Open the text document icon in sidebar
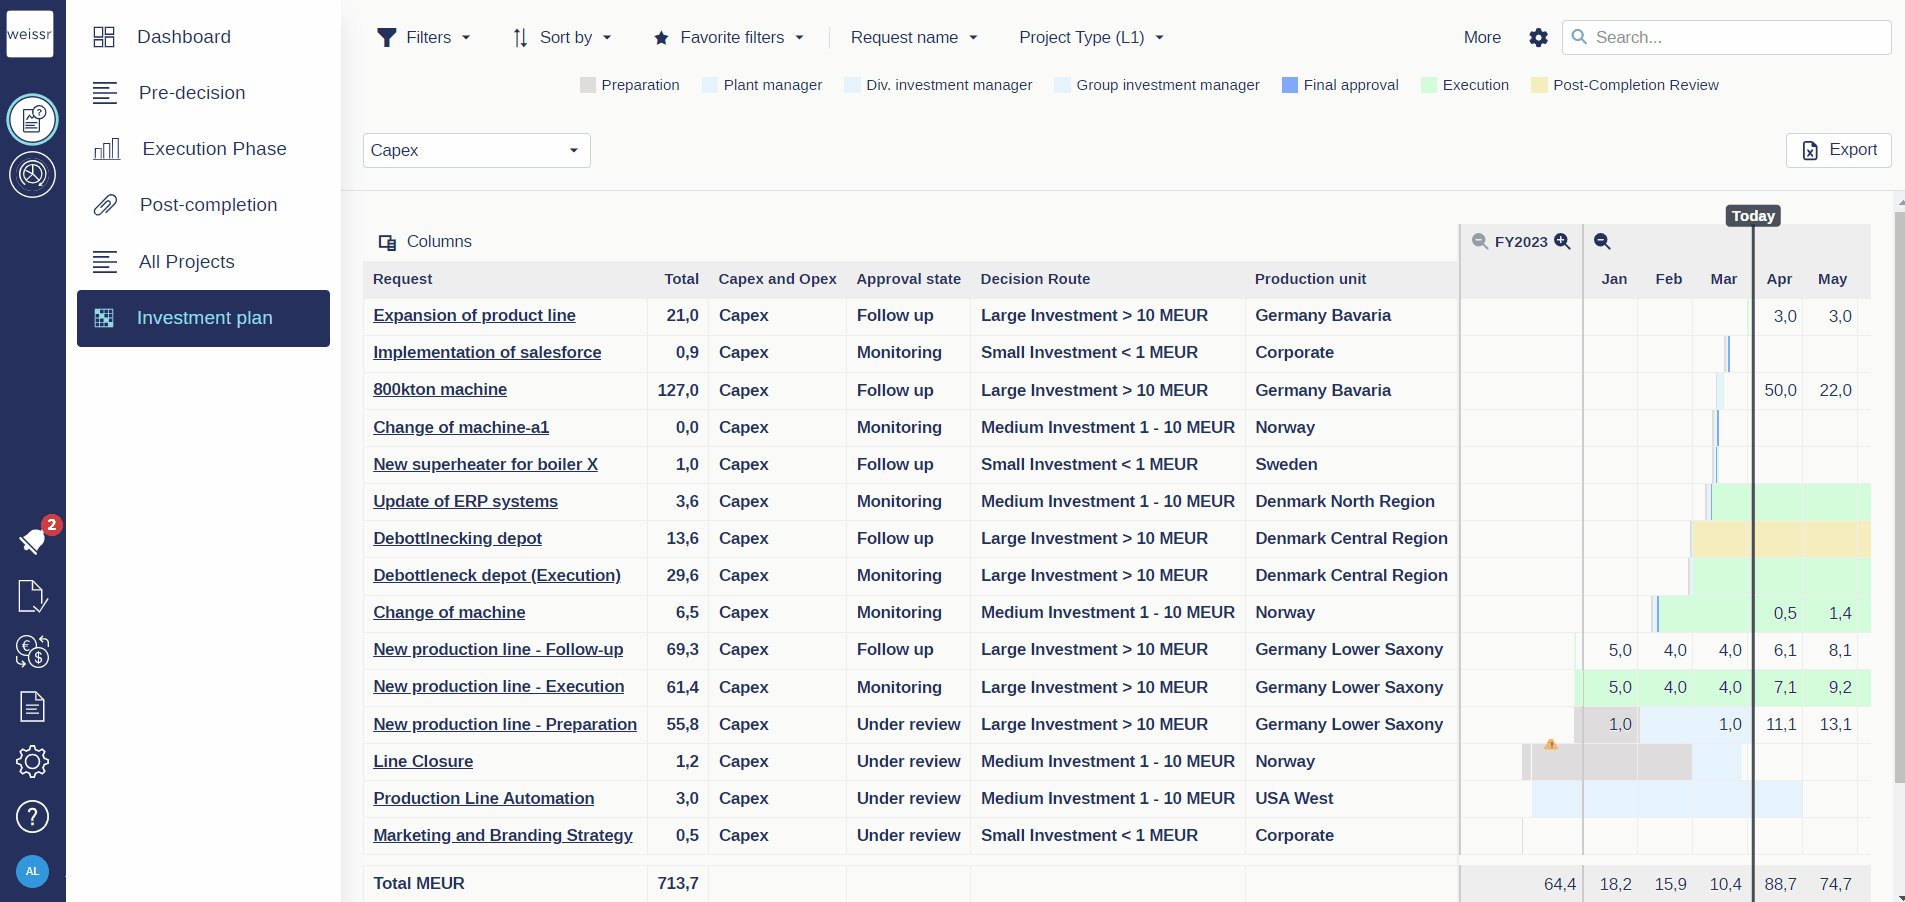This screenshot has height=902, width=1905. click(33, 707)
